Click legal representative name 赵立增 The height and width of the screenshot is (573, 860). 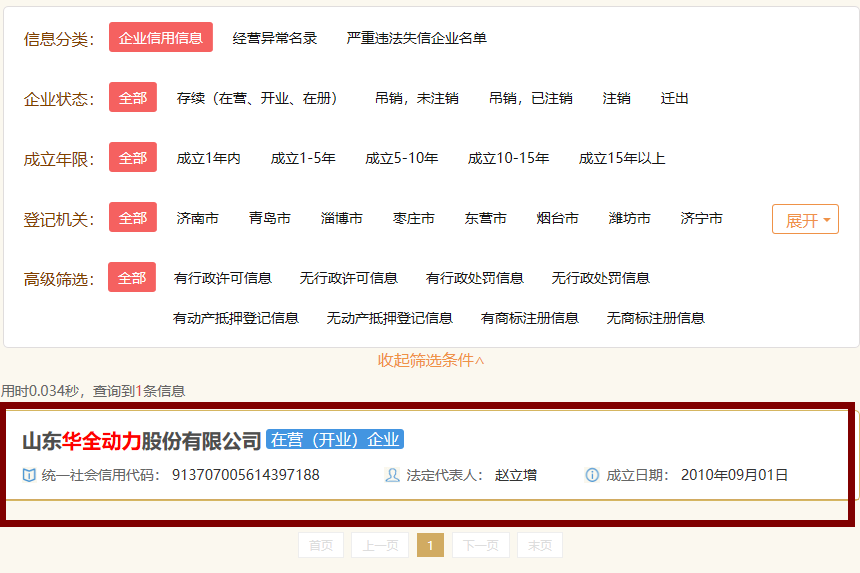(x=516, y=475)
